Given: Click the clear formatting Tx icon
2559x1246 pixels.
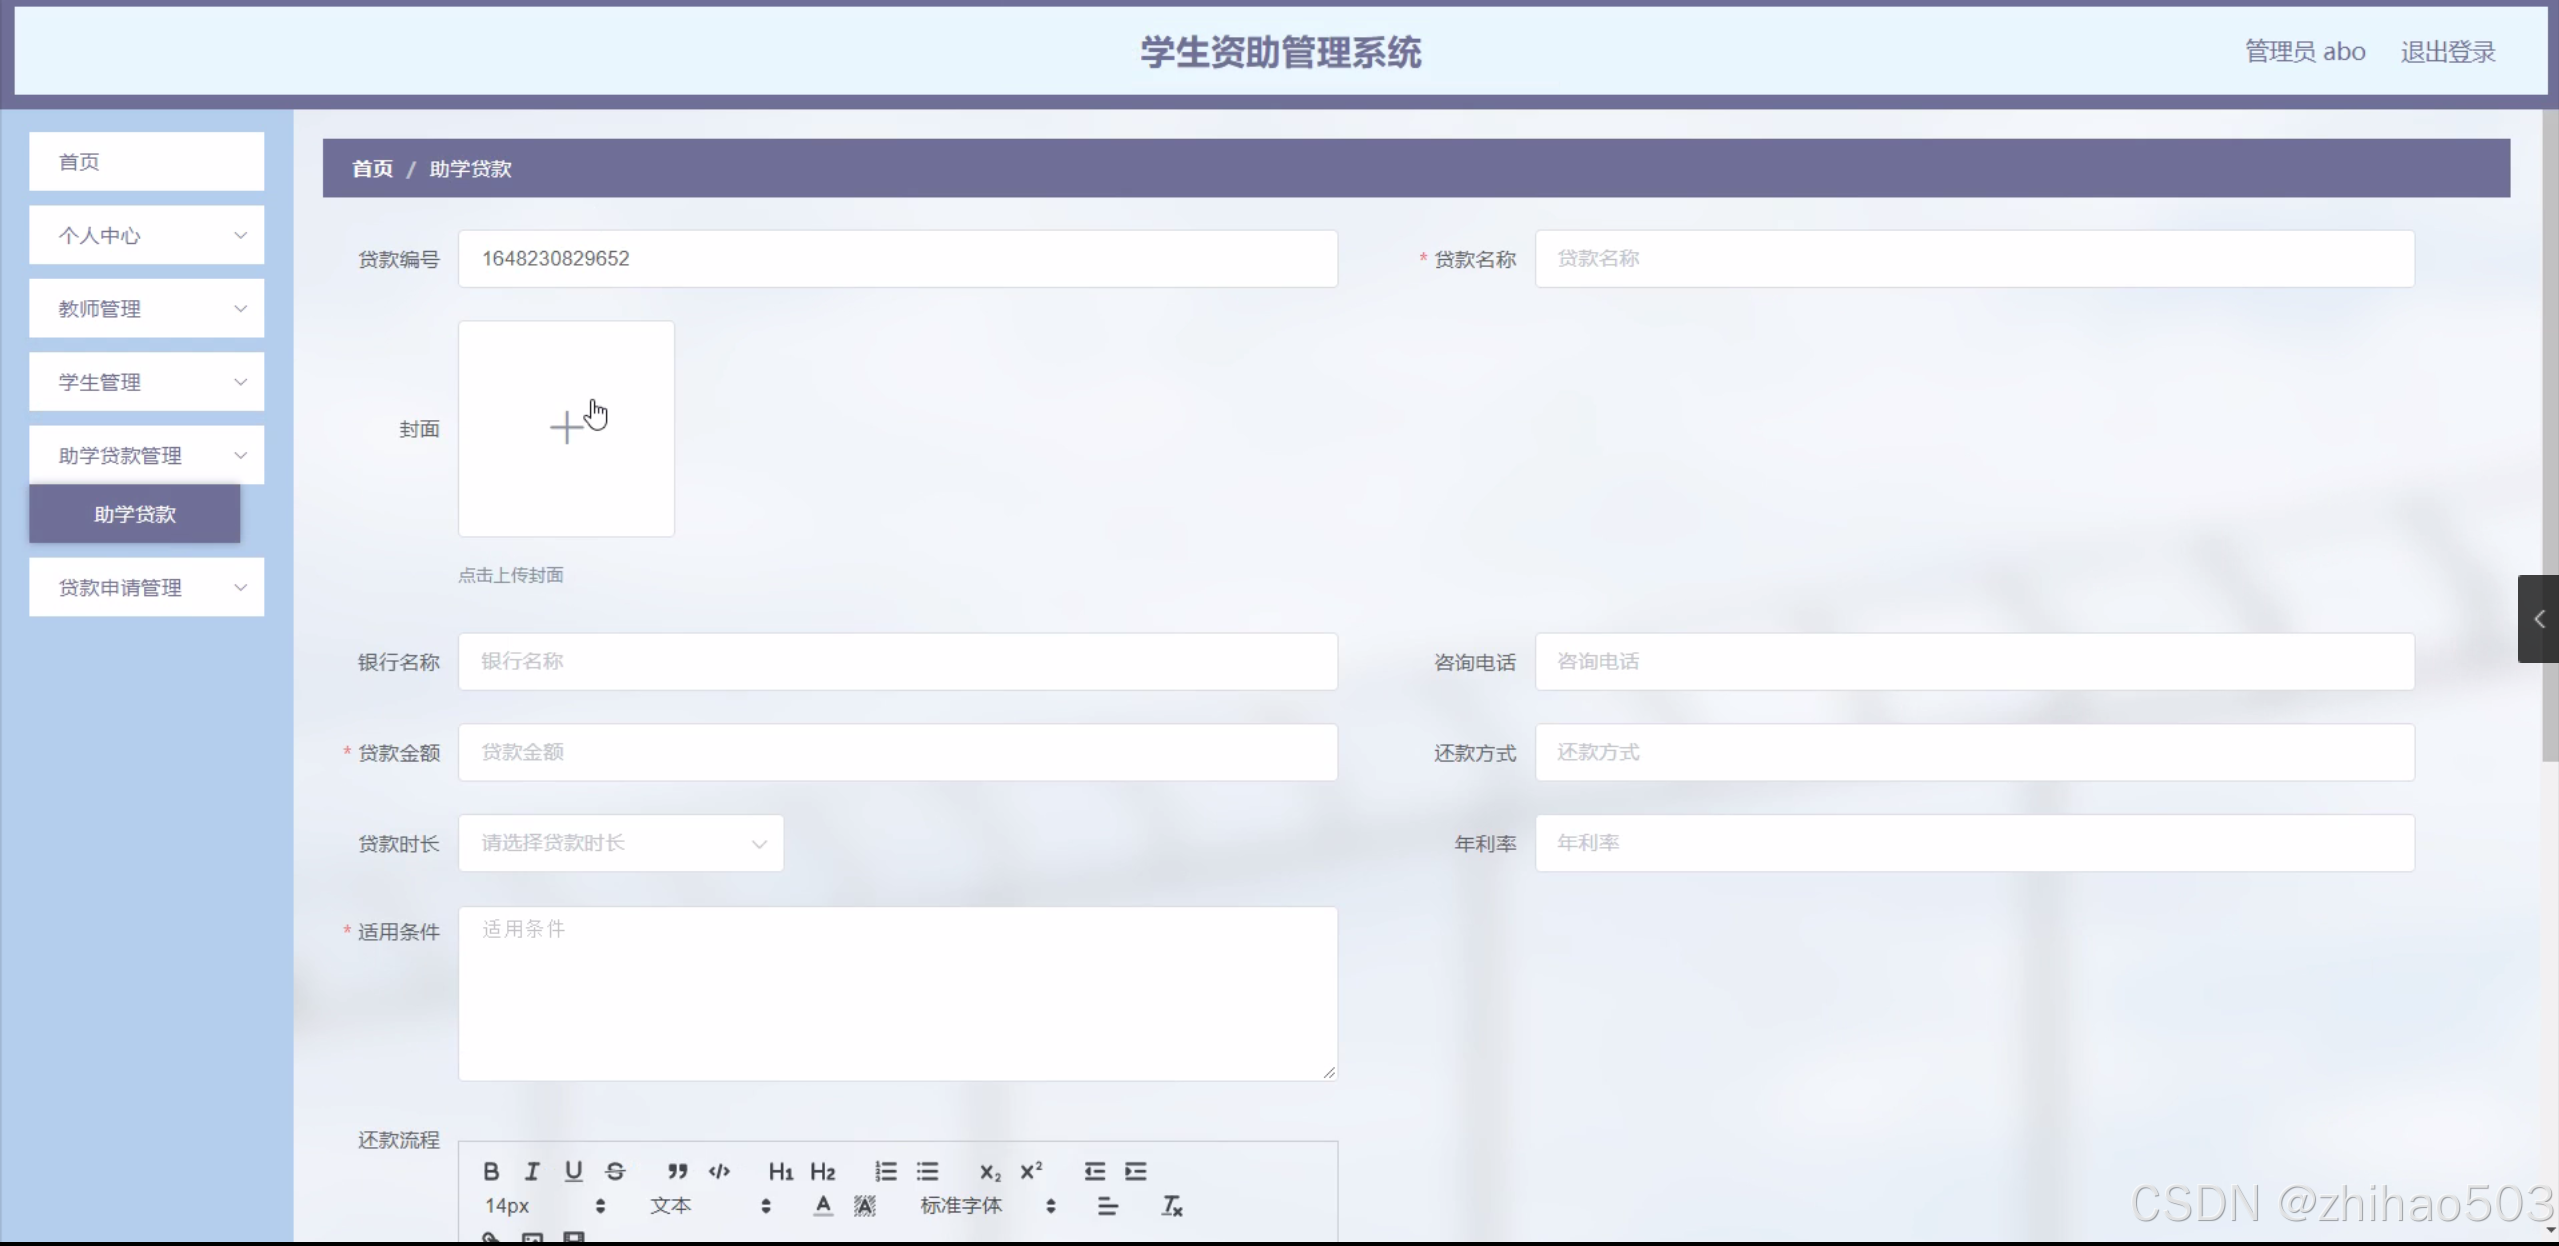Looking at the screenshot, I should point(1171,1206).
